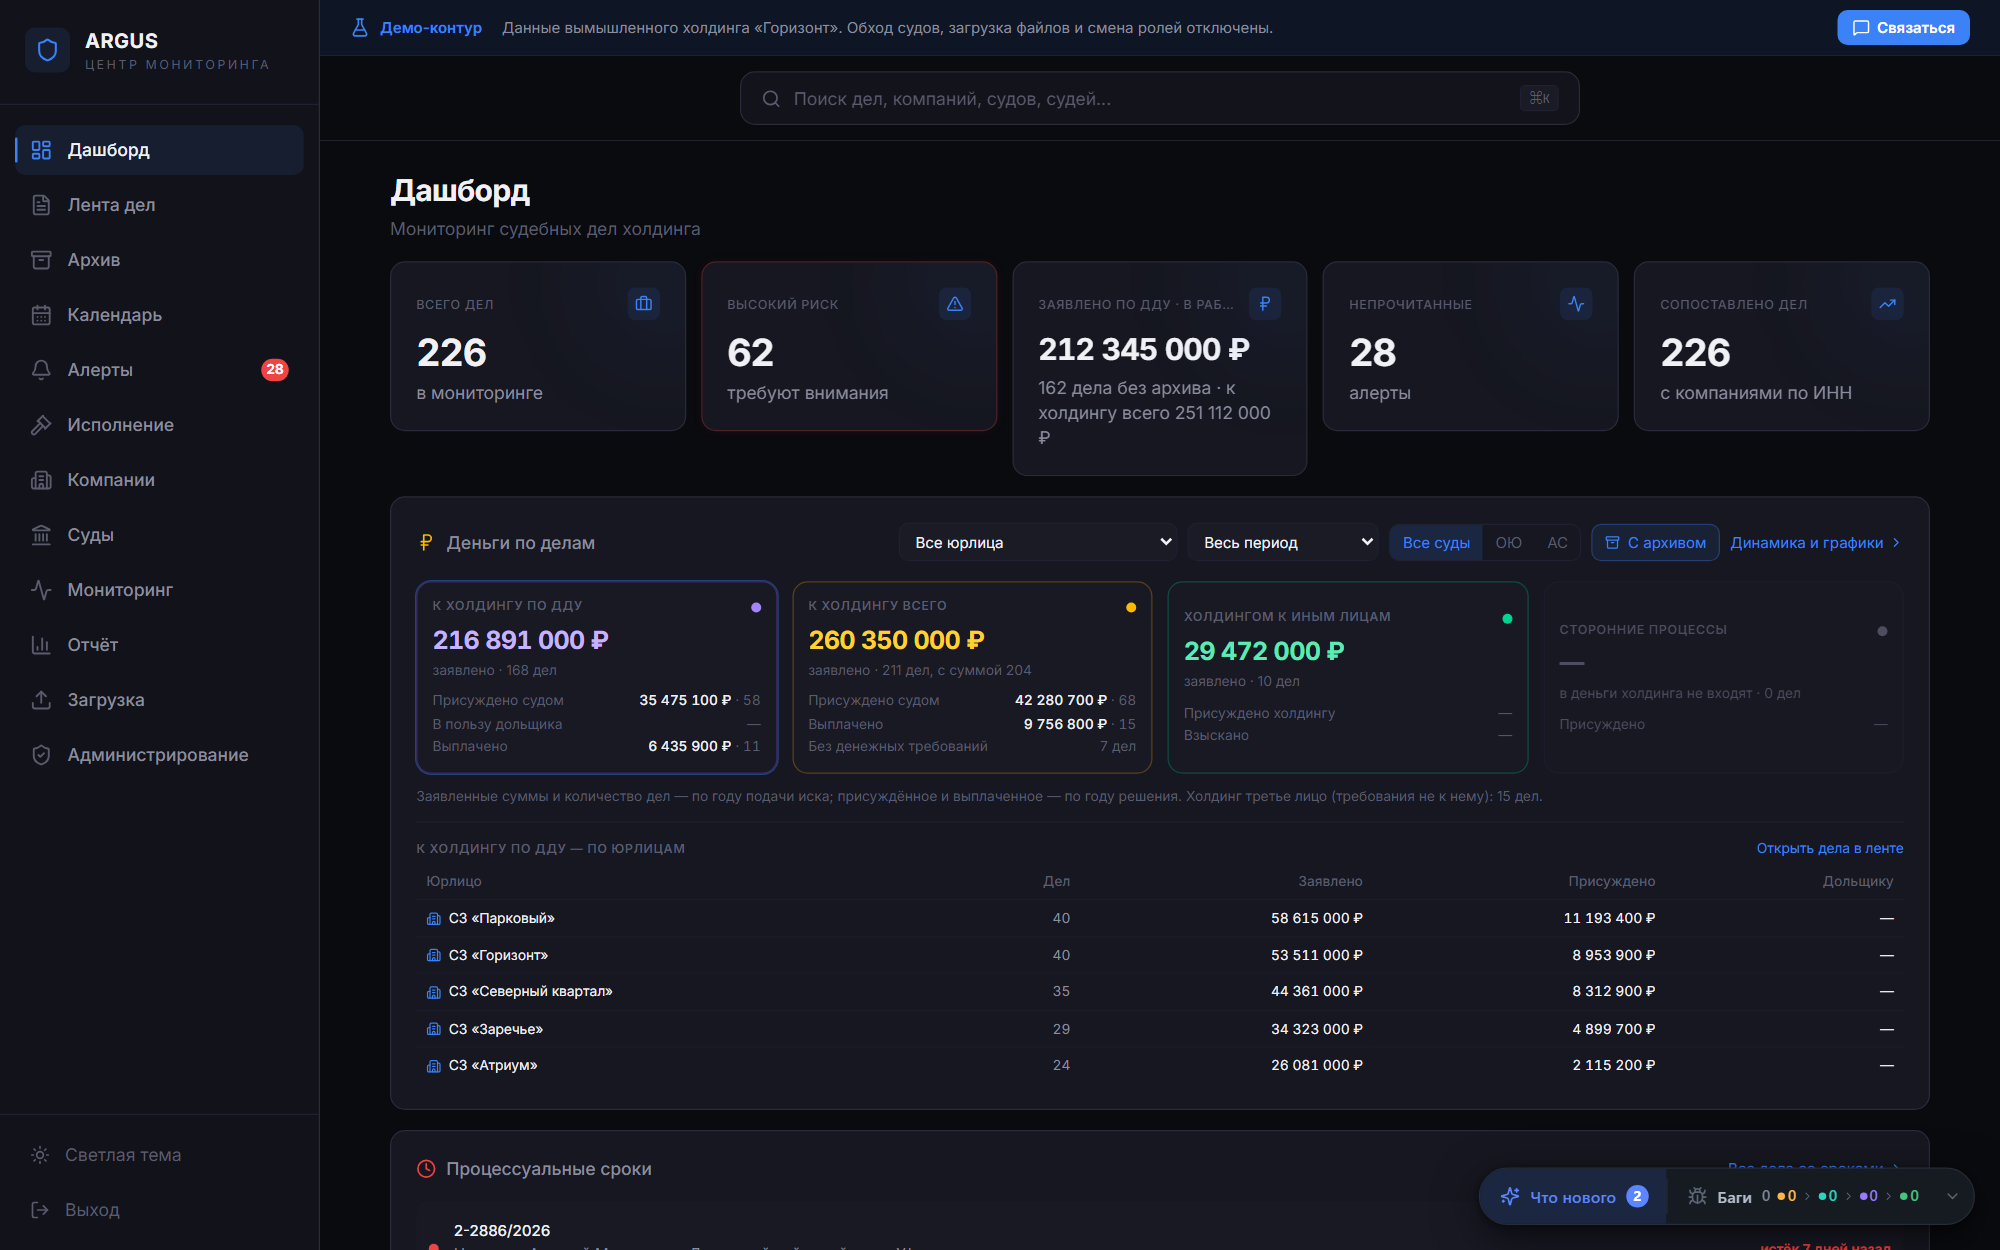Click the search magnifier icon
2000x1250 pixels.
[771, 99]
